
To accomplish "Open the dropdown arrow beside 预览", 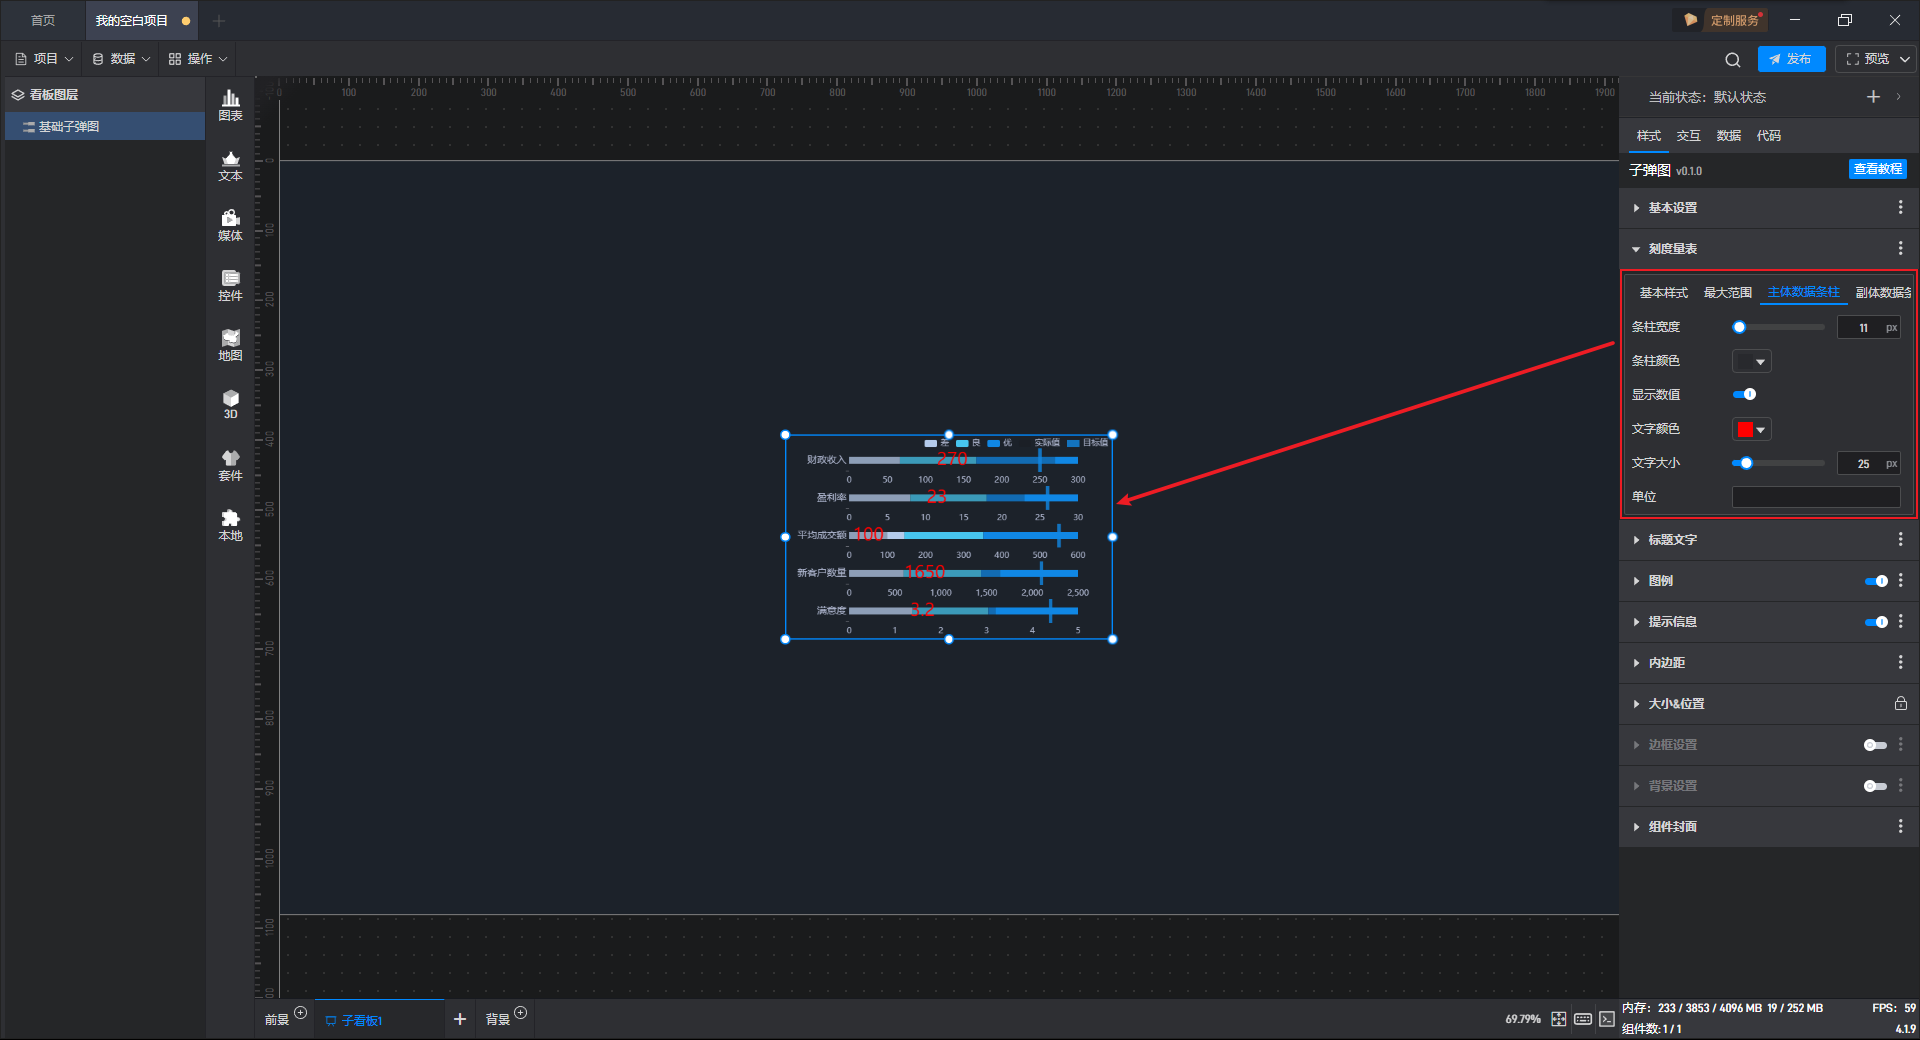I will (x=1905, y=59).
